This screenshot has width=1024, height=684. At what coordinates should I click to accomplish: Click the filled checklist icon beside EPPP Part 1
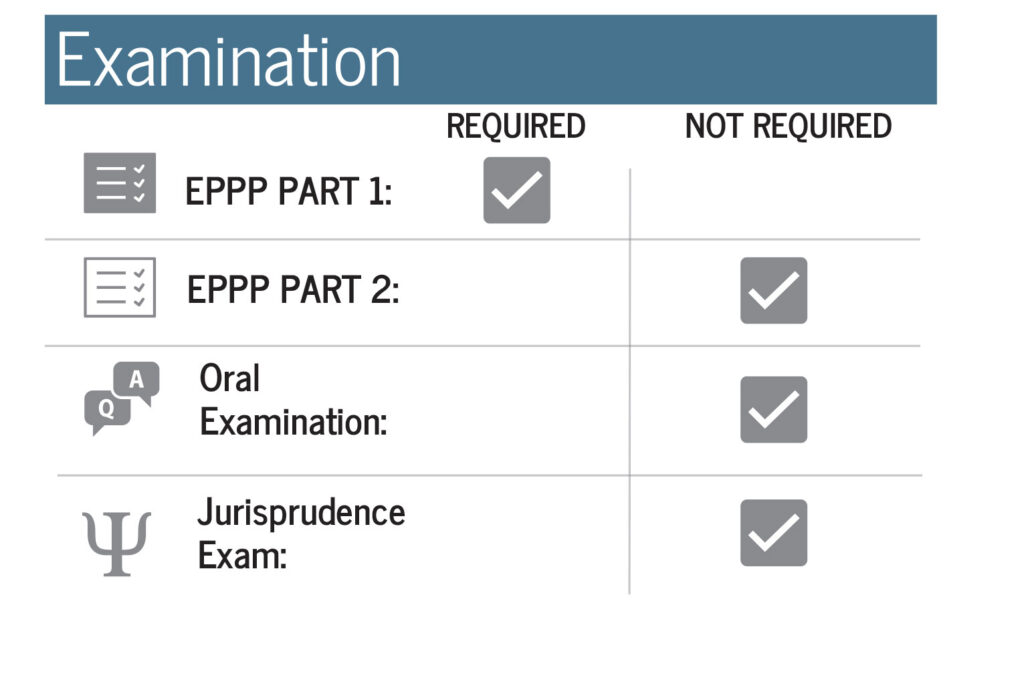(x=119, y=183)
